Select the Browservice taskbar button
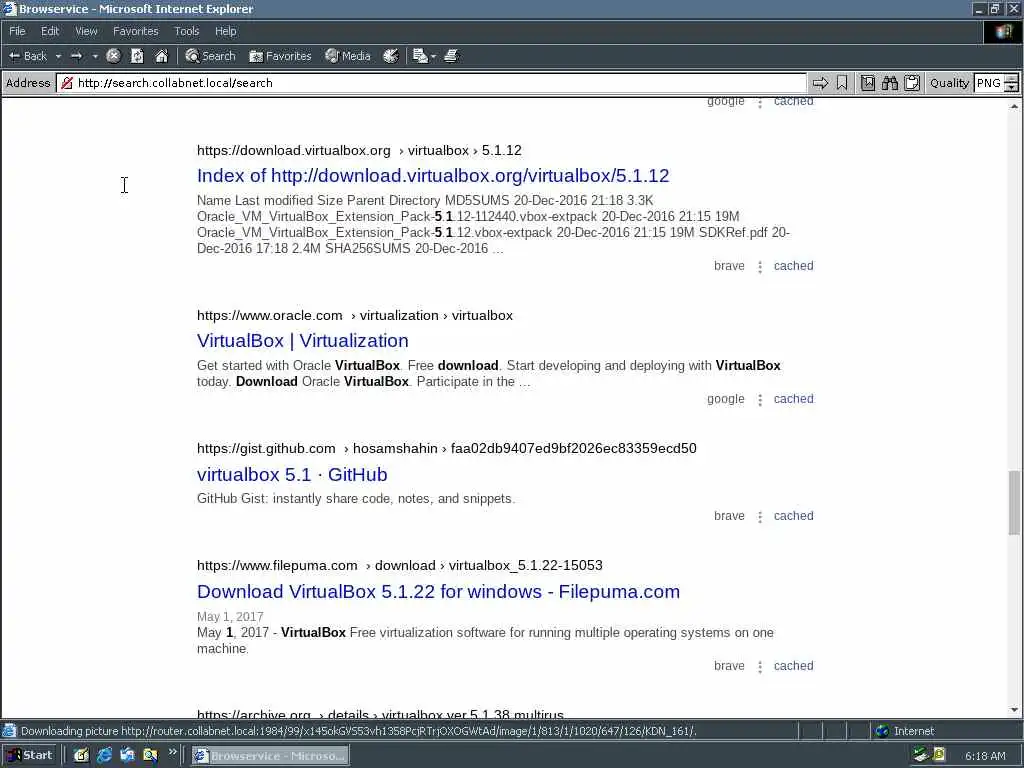This screenshot has height=768, width=1024. click(270, 756)
